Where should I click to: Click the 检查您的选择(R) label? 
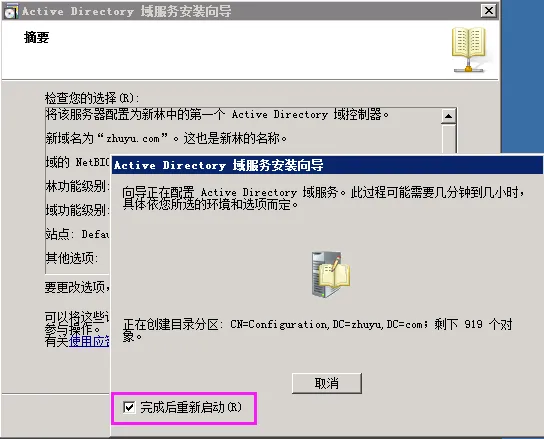point(92,98)
